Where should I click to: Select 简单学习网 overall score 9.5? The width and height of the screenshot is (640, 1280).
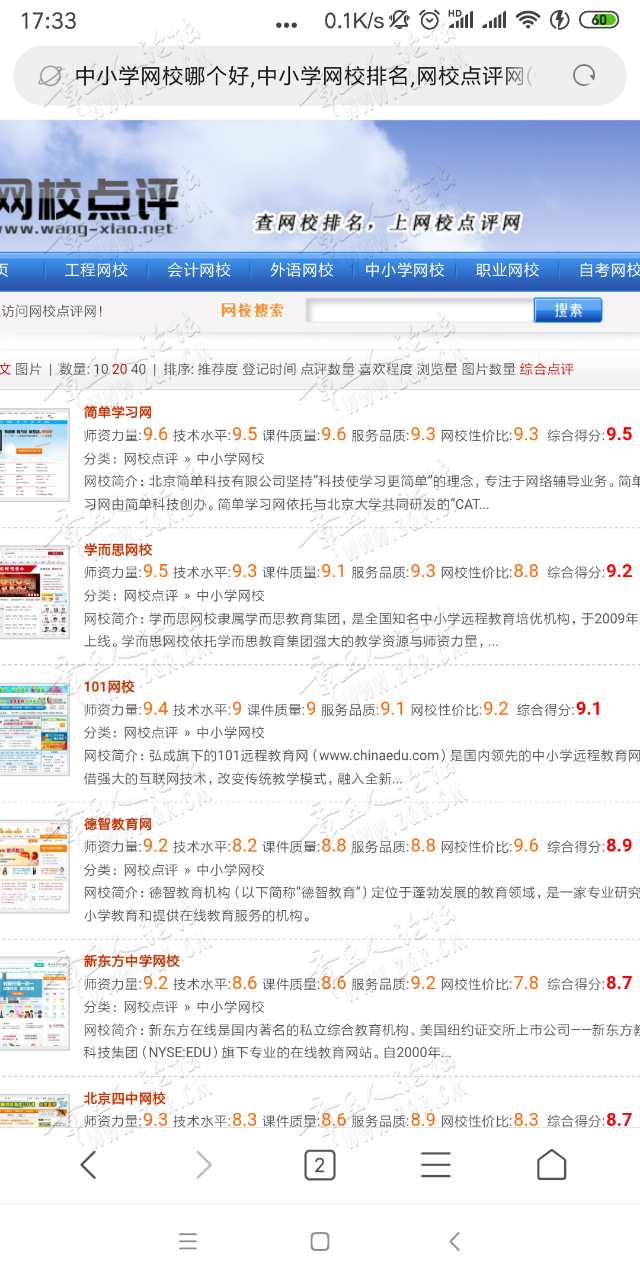click(x=619, y=434)
